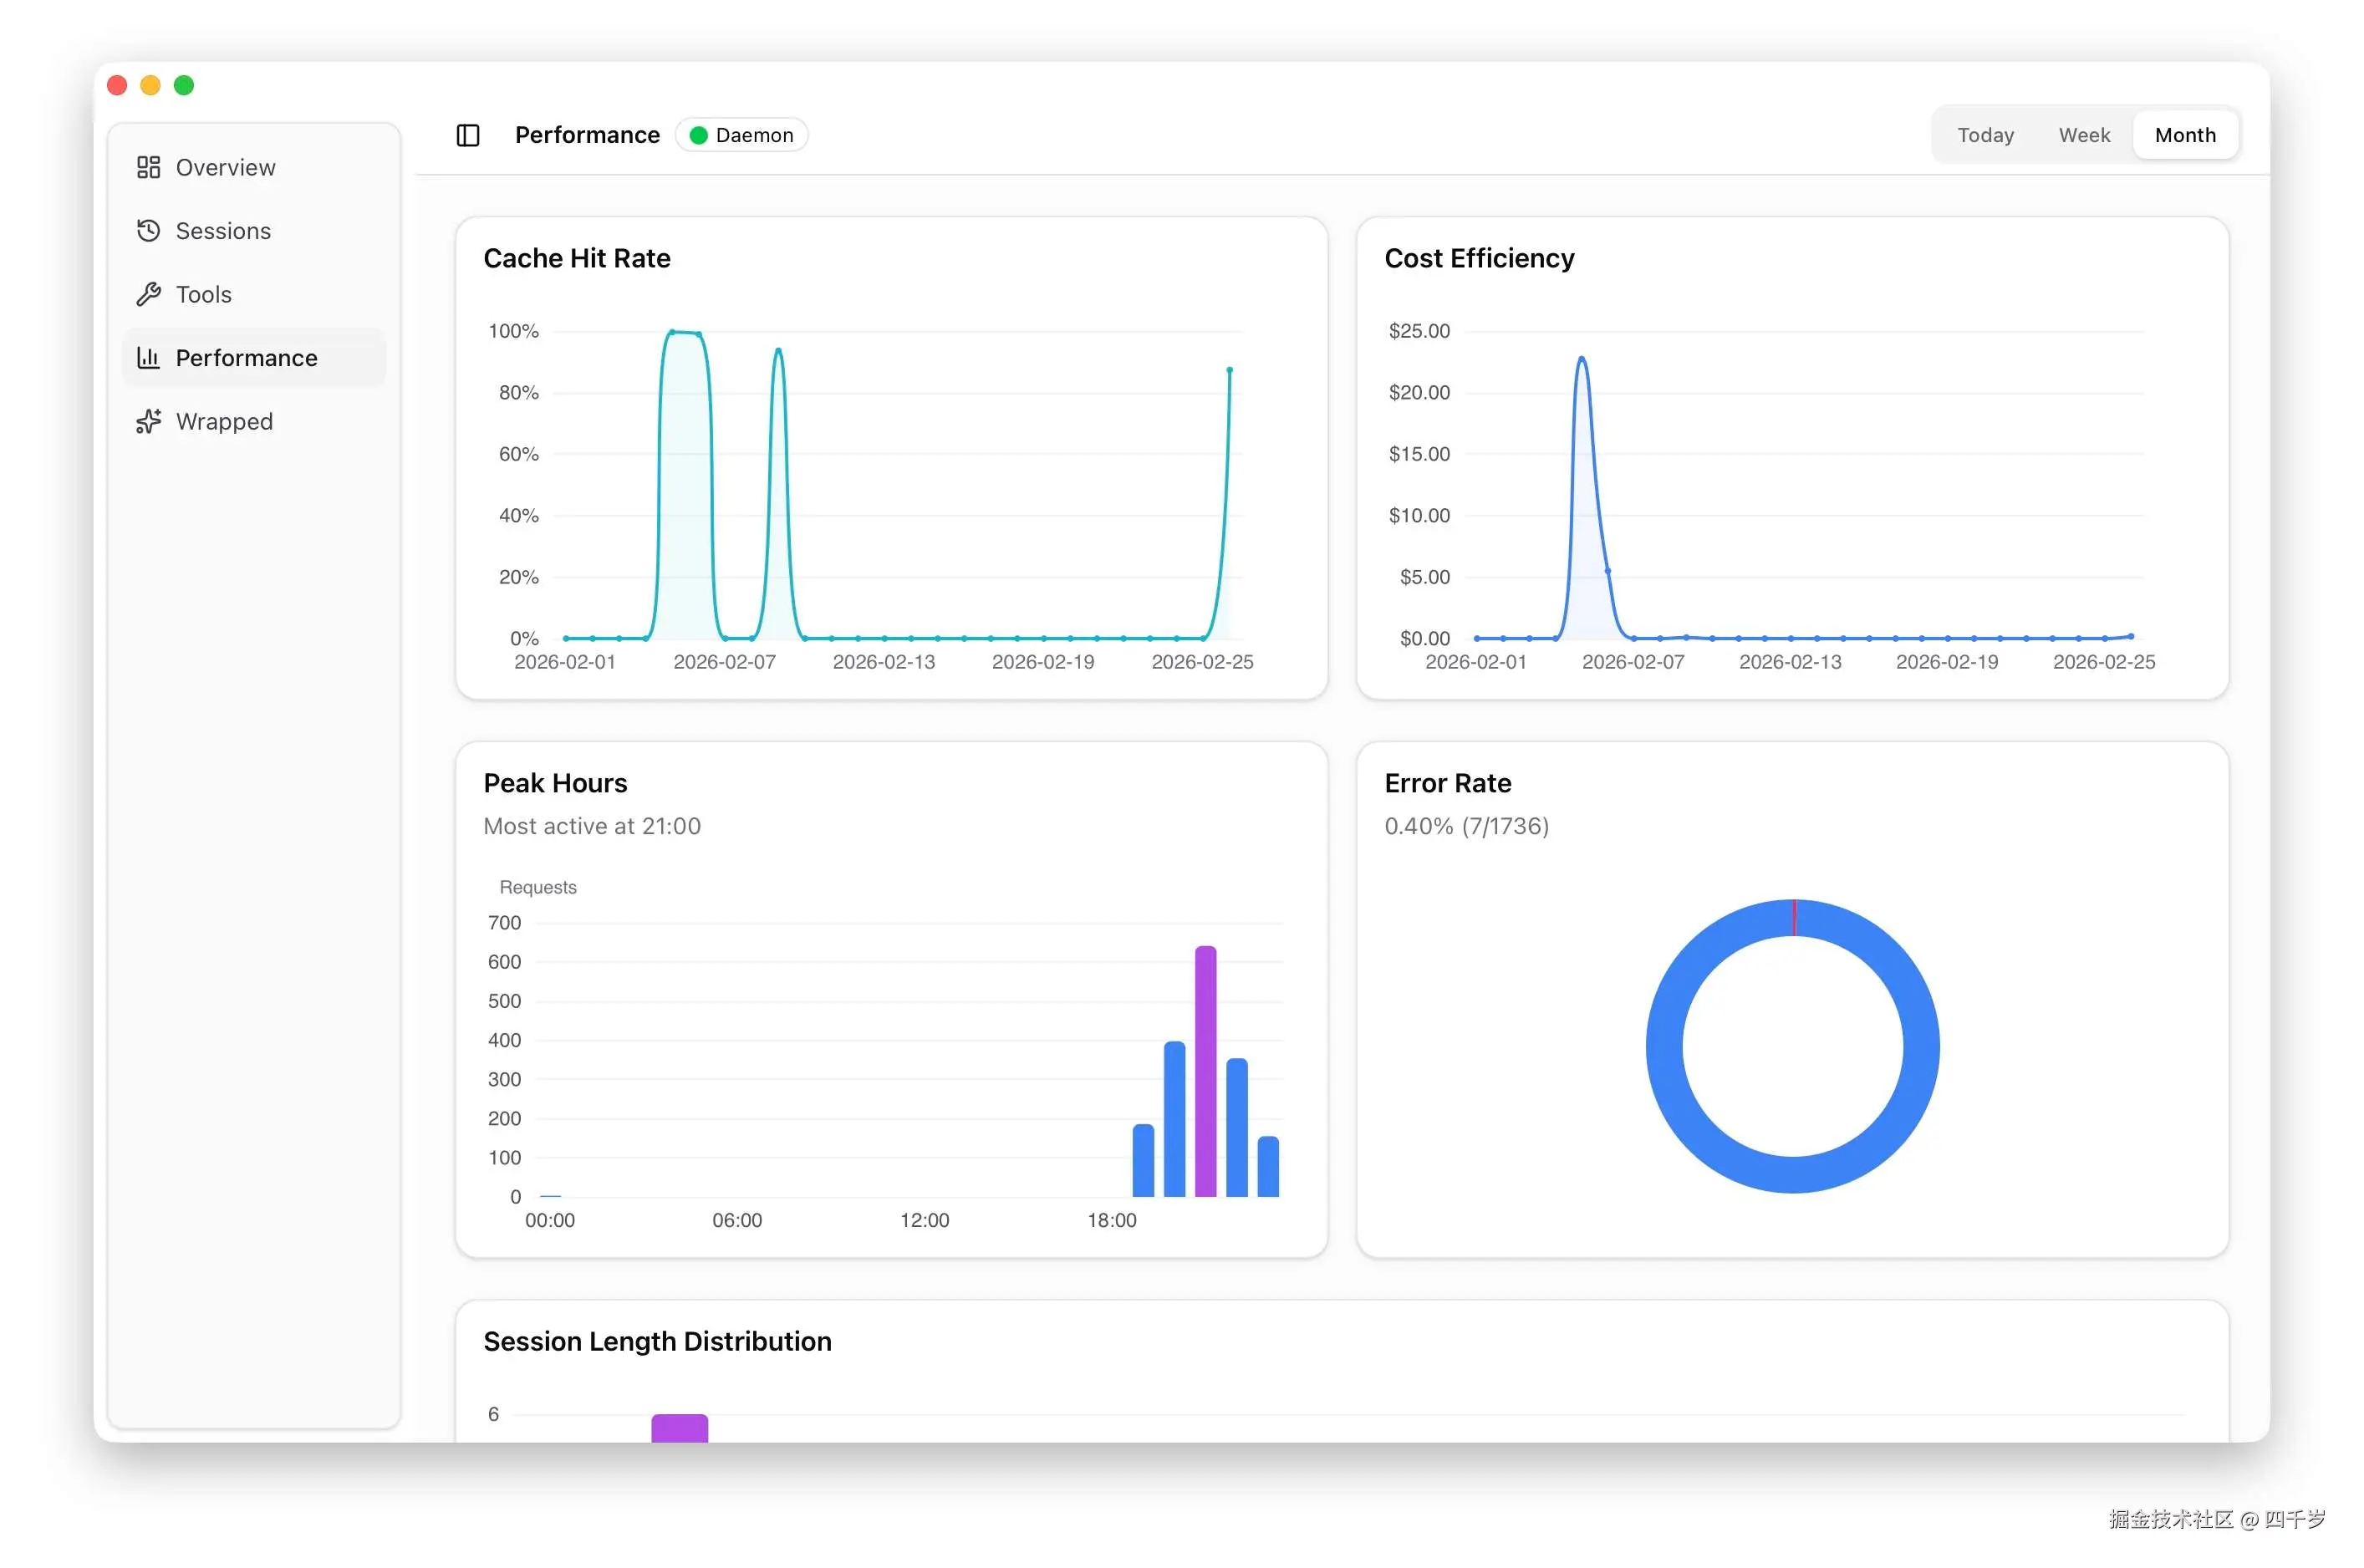This screenshot has width=2364, height=1568.
Task: Click the Tools wrench icon
Action: pos(148,294)
